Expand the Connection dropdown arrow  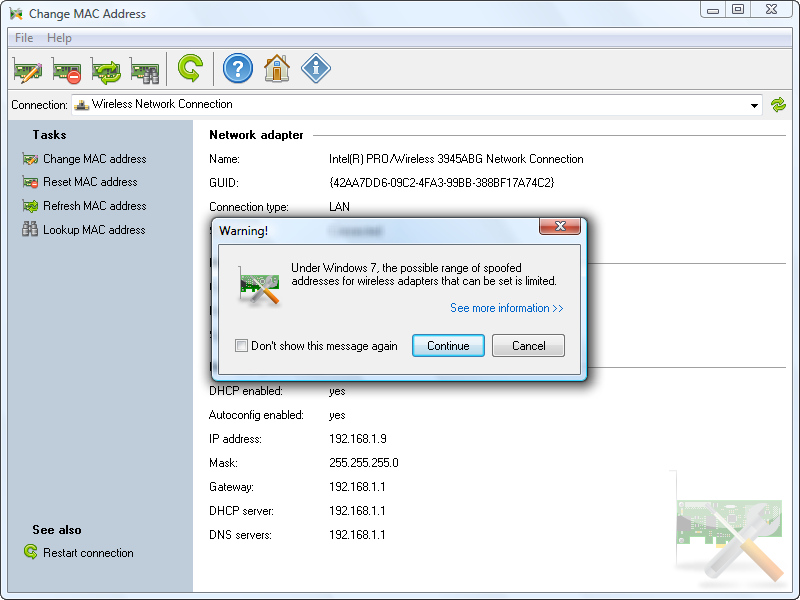click(x=755, y=105)
